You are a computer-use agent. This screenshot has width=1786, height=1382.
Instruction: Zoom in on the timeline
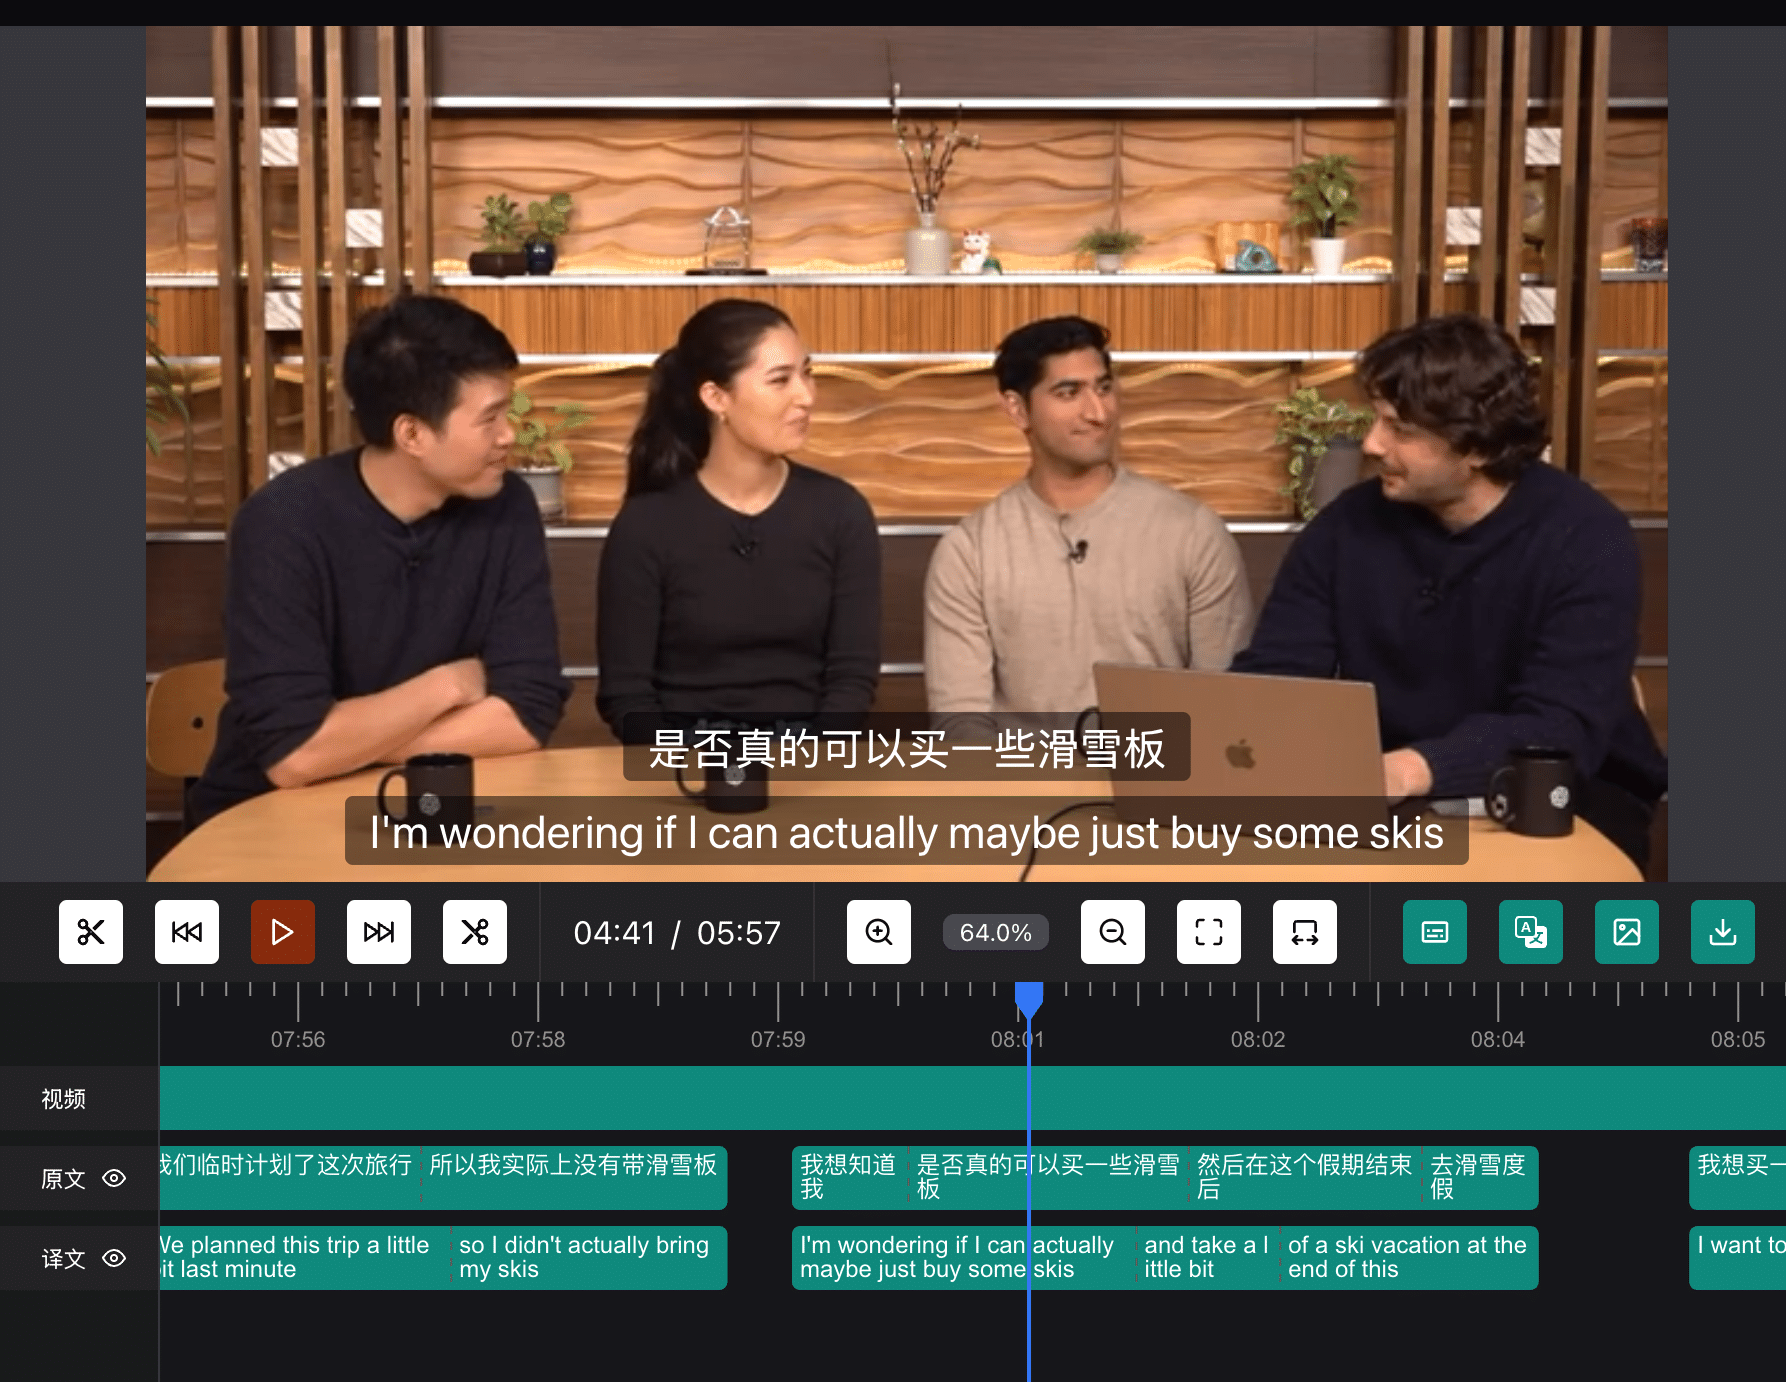click(x=878, y=932)
